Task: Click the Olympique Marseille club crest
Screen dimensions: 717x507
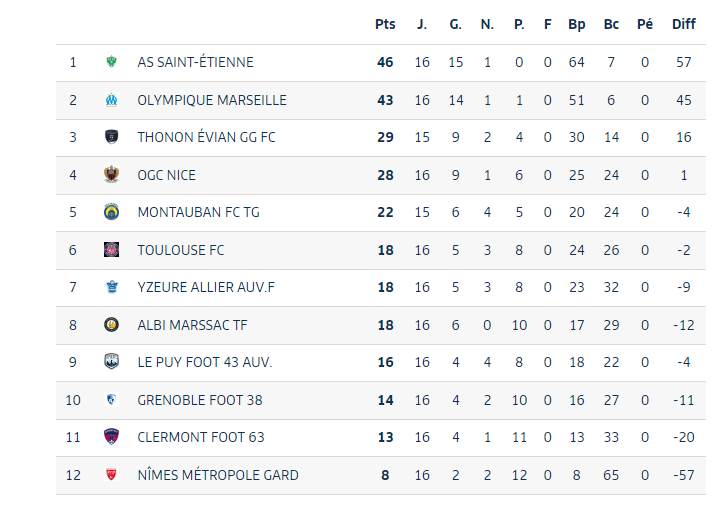Action: point(111,100)
